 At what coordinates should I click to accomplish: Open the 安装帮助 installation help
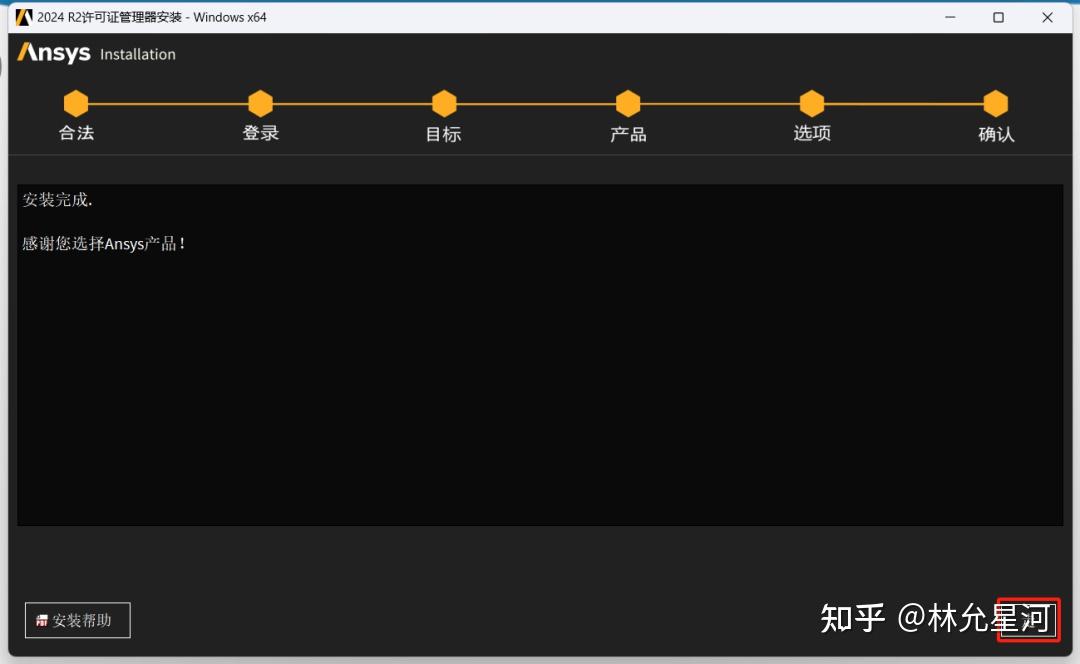click(x=77, y=620)
